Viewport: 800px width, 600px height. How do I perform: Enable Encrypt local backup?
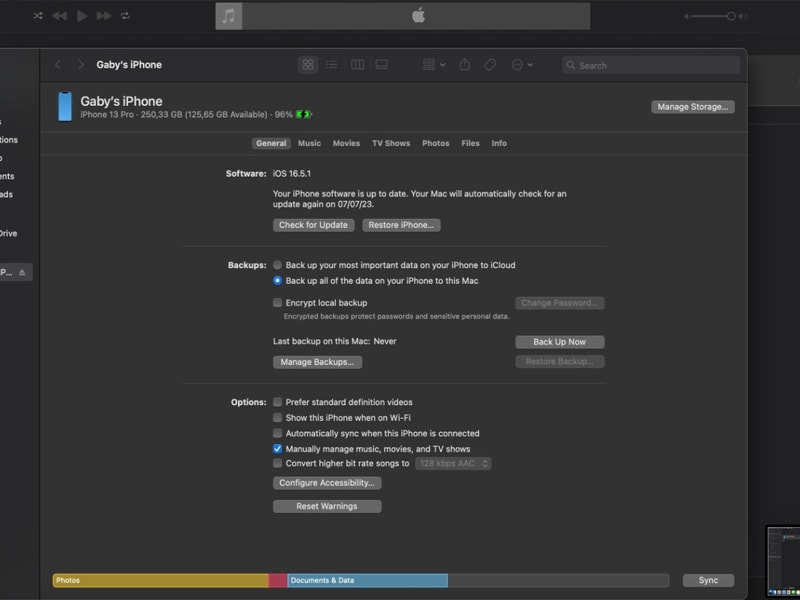click(277, 303)
